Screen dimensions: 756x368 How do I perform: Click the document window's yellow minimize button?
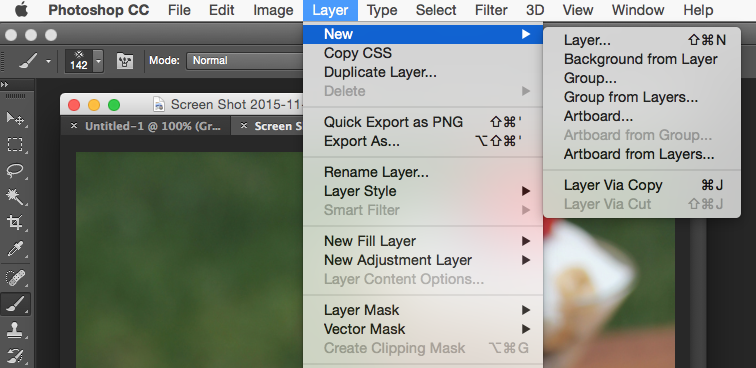coord(94,105)
